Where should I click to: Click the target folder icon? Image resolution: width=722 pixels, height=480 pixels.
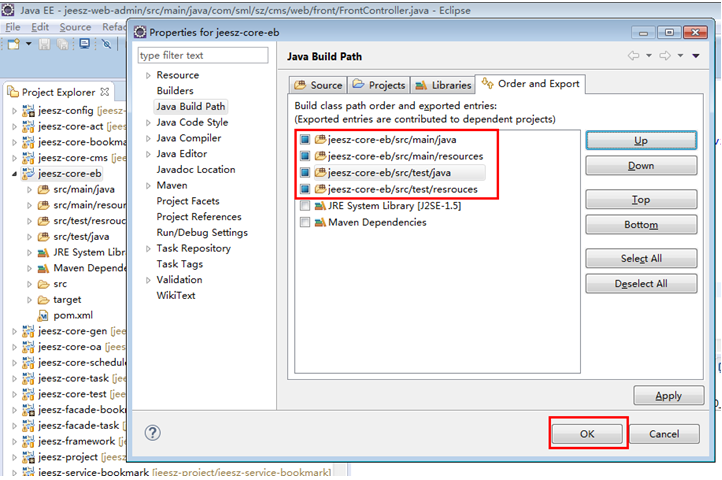point(43,300)
